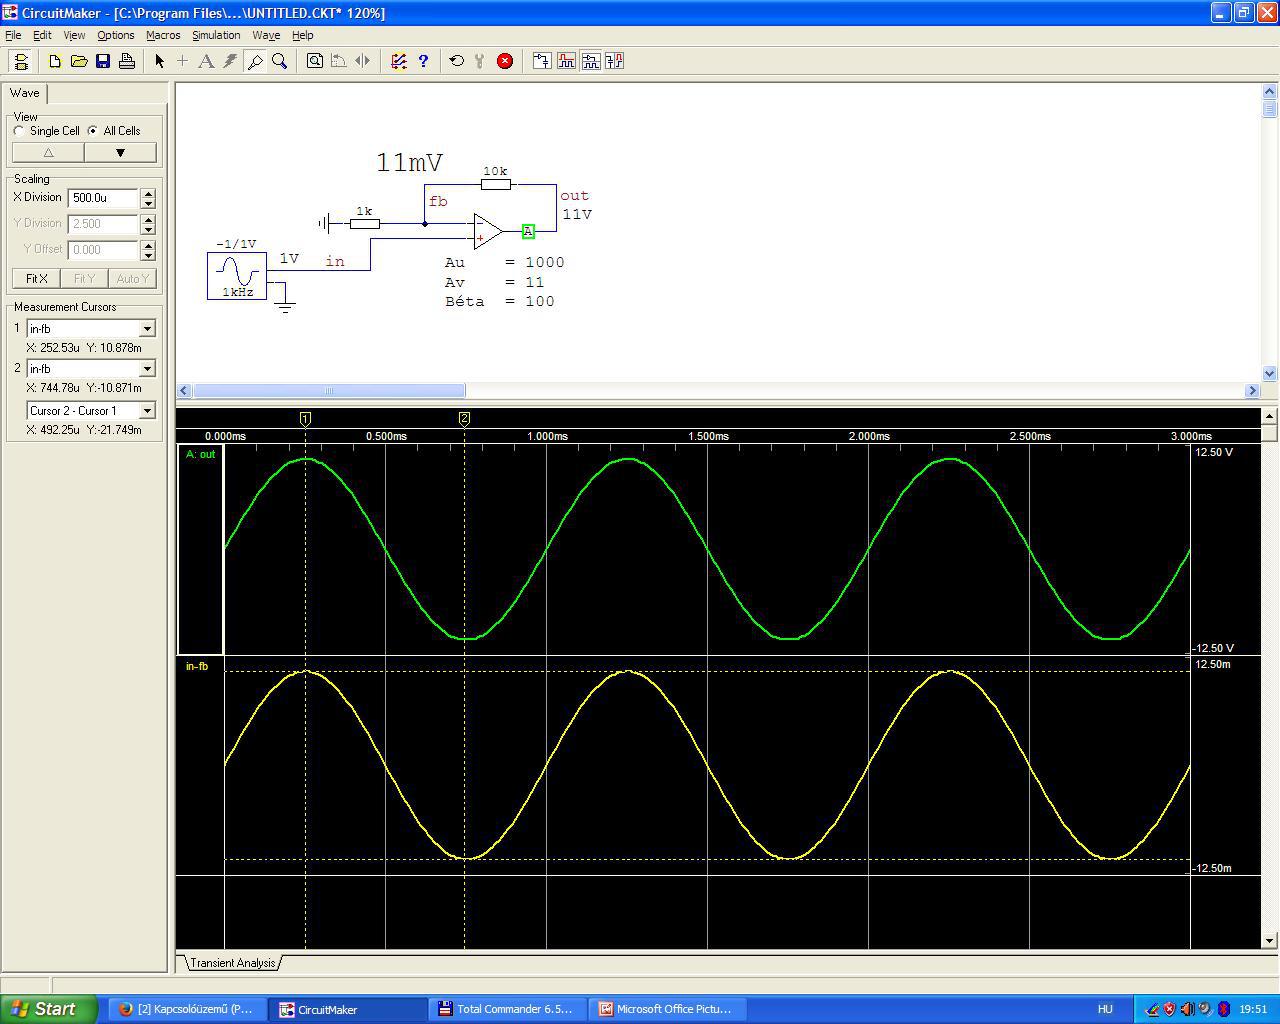Open the Simulation menu

[216, 35]
